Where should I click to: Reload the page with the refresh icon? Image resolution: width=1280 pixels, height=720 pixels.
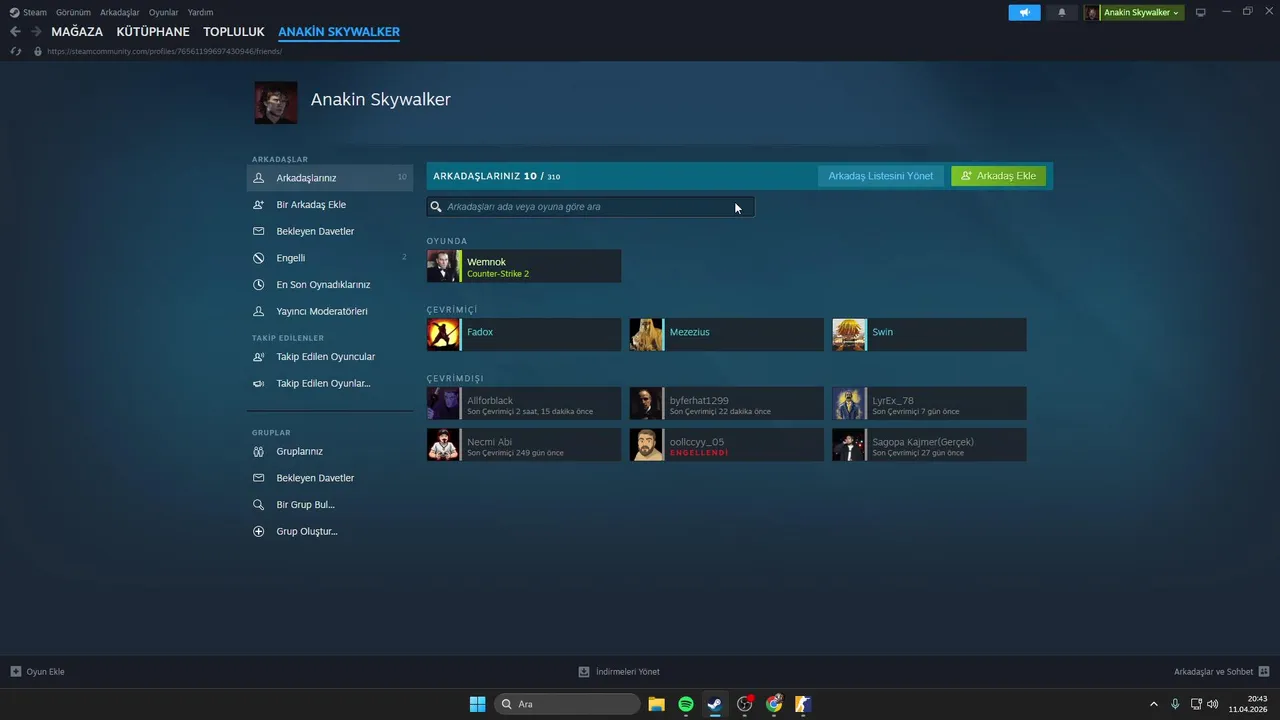[x=15, y=51]
